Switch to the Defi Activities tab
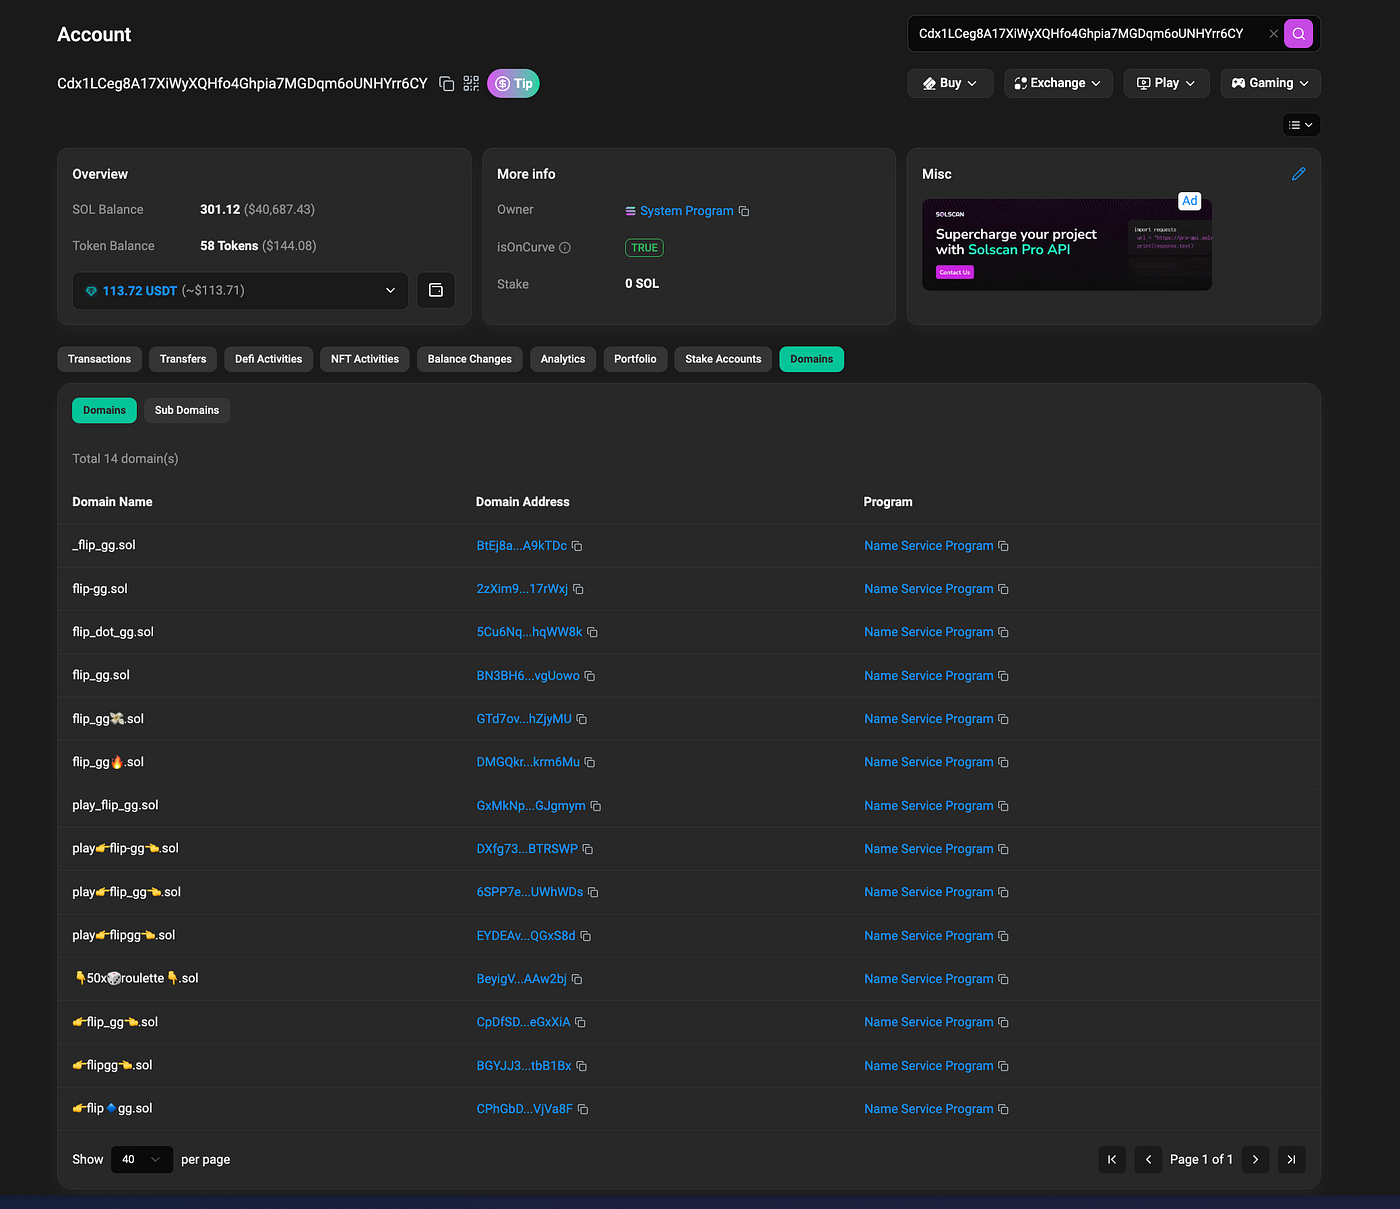1400x1209 pixels. pos(268,359)
